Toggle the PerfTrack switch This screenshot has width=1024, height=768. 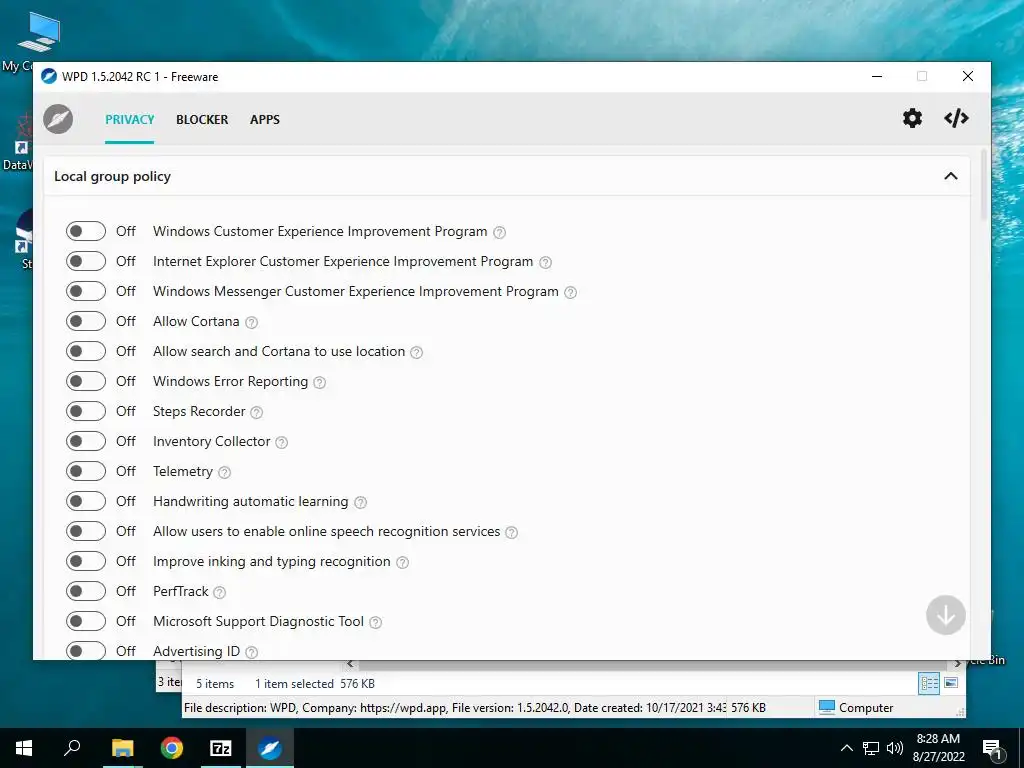coord(86,592)
